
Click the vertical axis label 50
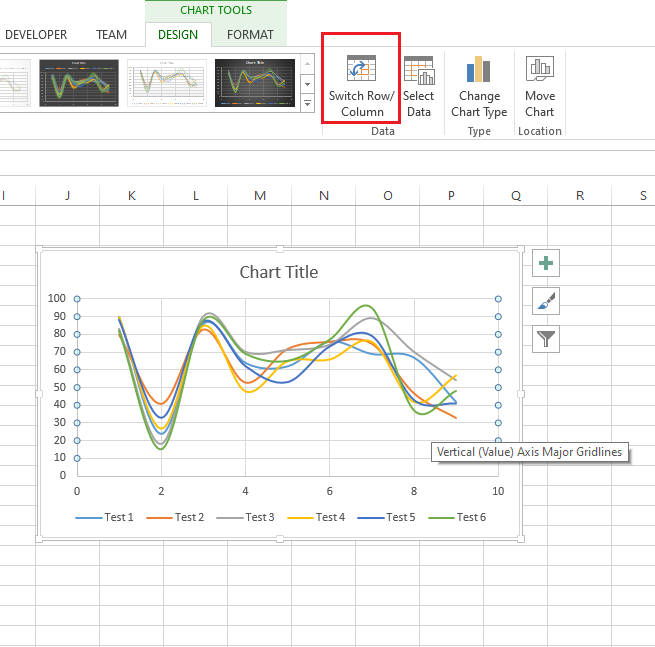(x=60, y=387)
